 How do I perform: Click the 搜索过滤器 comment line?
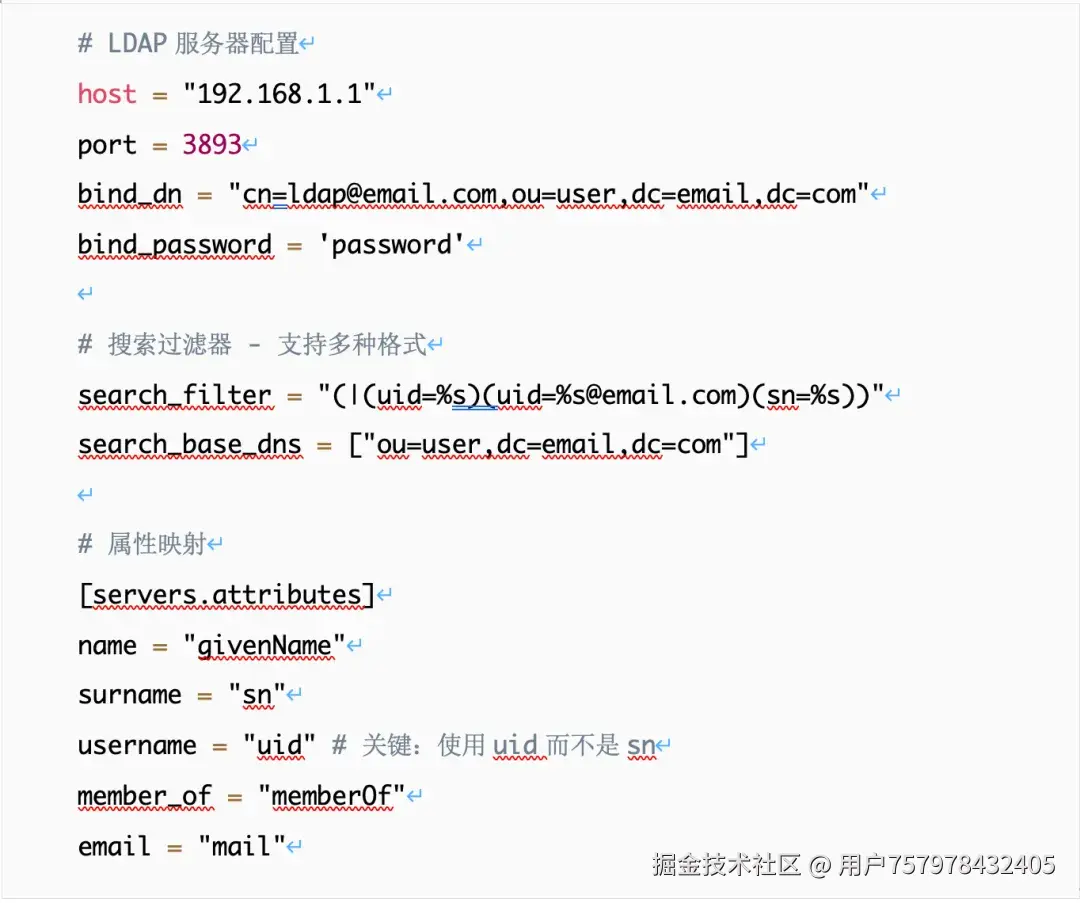pyautogui.click(x=252, y=344)
